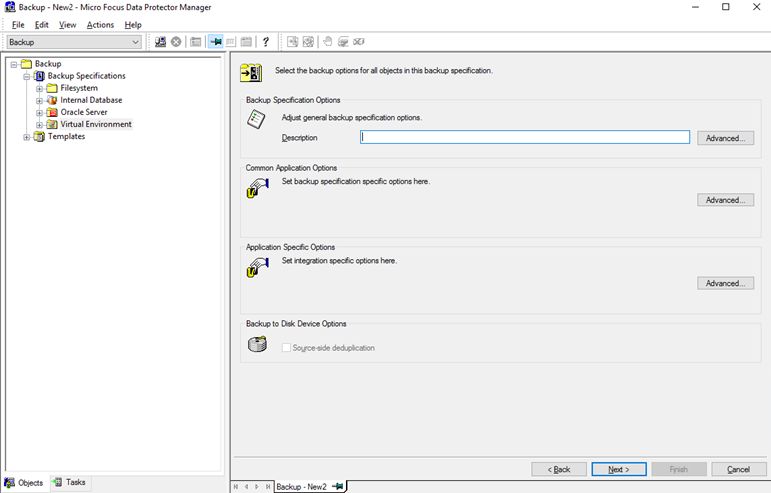Click the device toolbar icon after the hand
Viewport: 771px width, 493px height.
(x=343, y=42)
